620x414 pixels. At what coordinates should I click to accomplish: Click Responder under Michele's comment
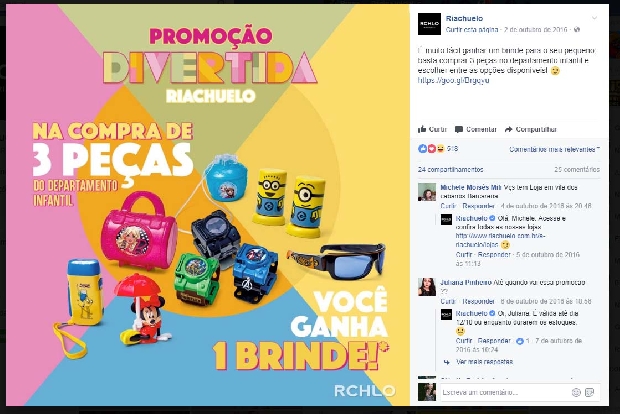(x=478, y=206)
